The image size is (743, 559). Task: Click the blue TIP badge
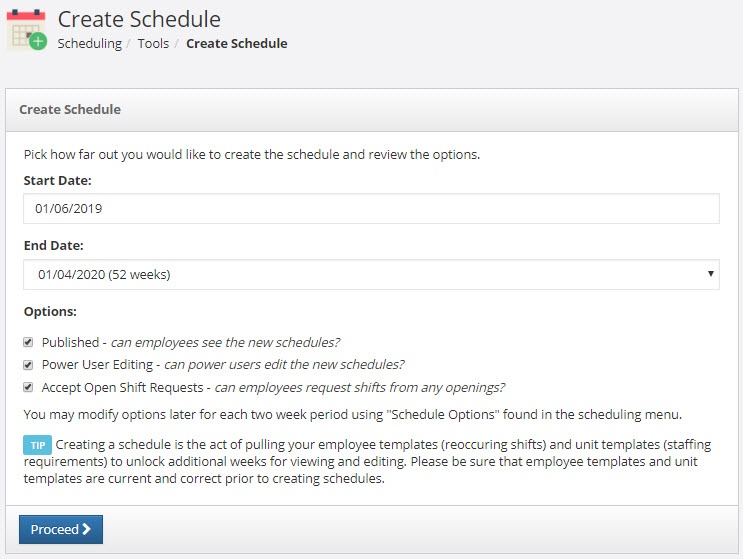[x=37, y=445]
